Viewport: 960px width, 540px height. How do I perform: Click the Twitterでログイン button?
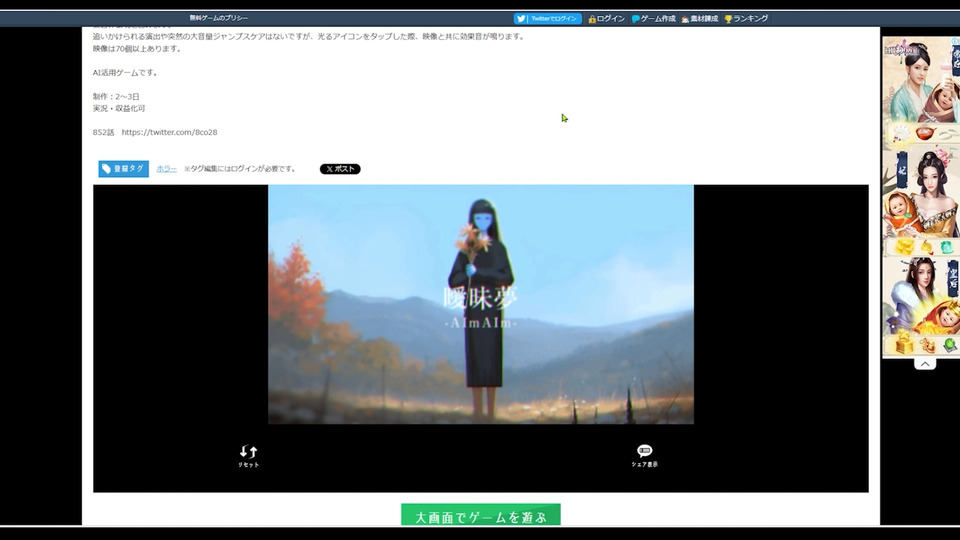(x=547, y=18)
